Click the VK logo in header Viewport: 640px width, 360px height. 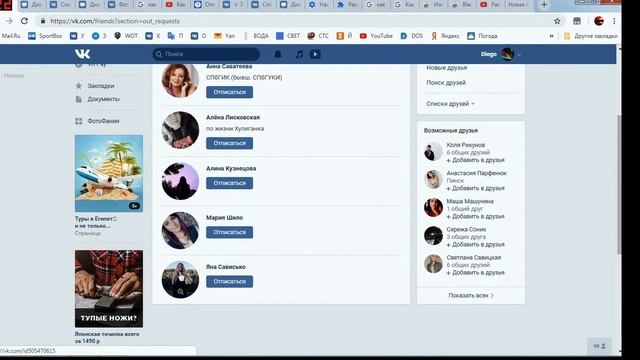coord(82,54)
